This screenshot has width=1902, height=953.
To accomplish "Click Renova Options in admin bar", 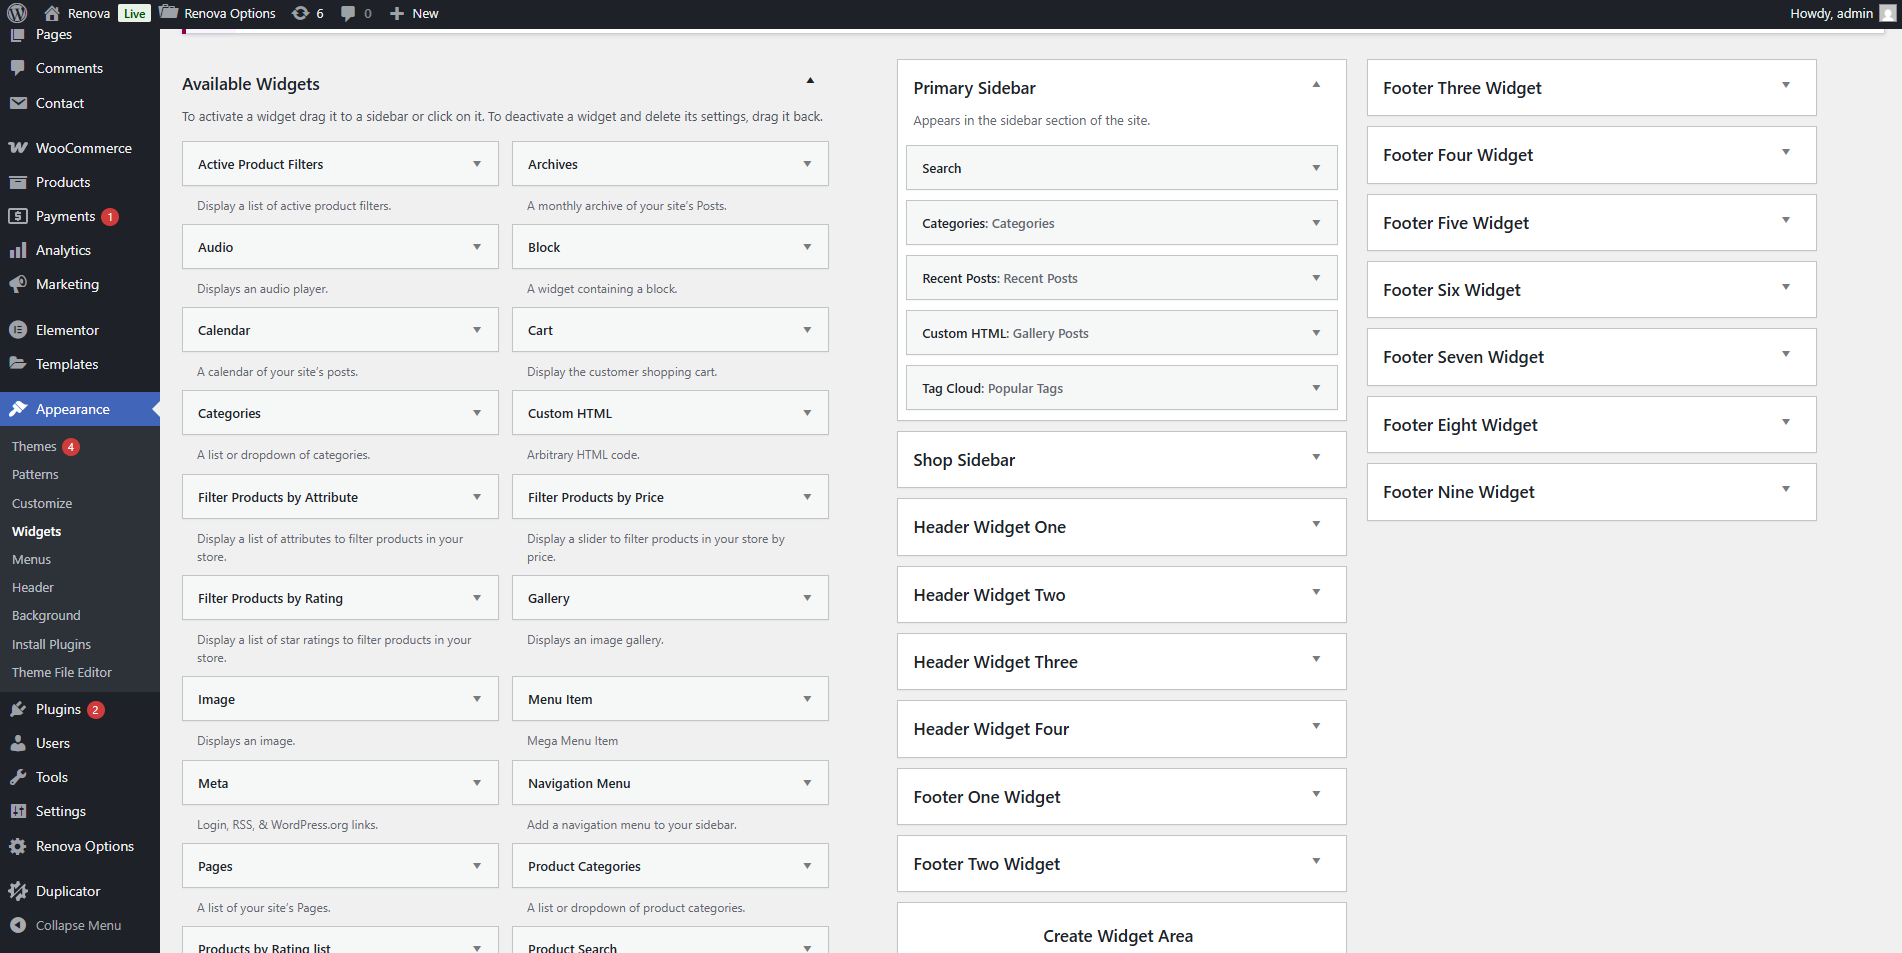I will coord(229,13).
